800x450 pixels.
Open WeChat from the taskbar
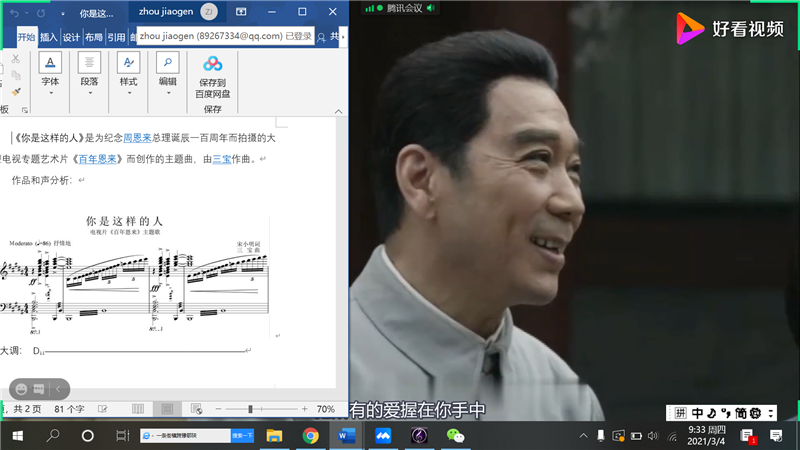455,436
